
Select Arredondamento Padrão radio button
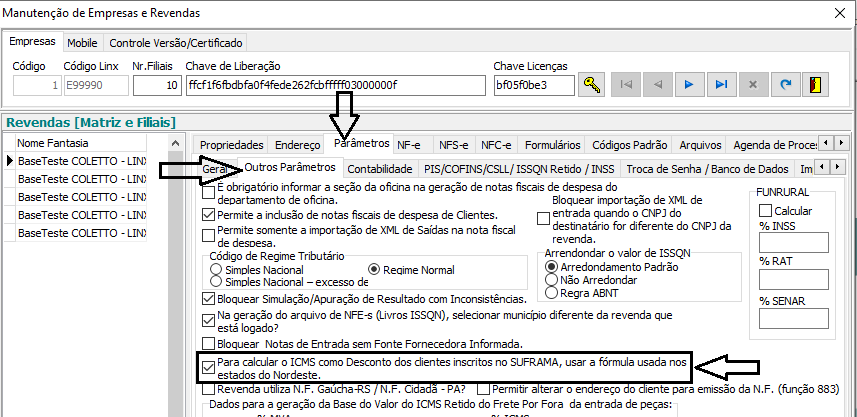coord(551,267)
